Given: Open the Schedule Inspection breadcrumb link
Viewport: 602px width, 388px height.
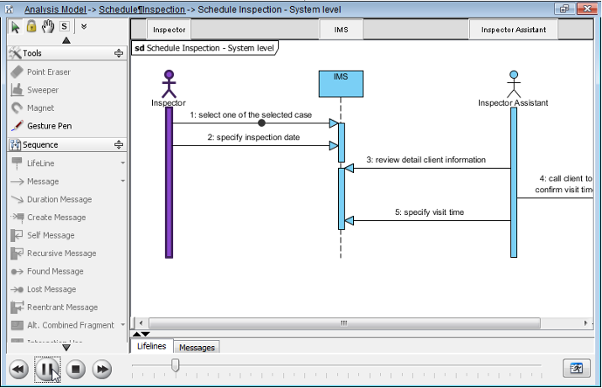Looking at the screenshot, I should point(142,10).
